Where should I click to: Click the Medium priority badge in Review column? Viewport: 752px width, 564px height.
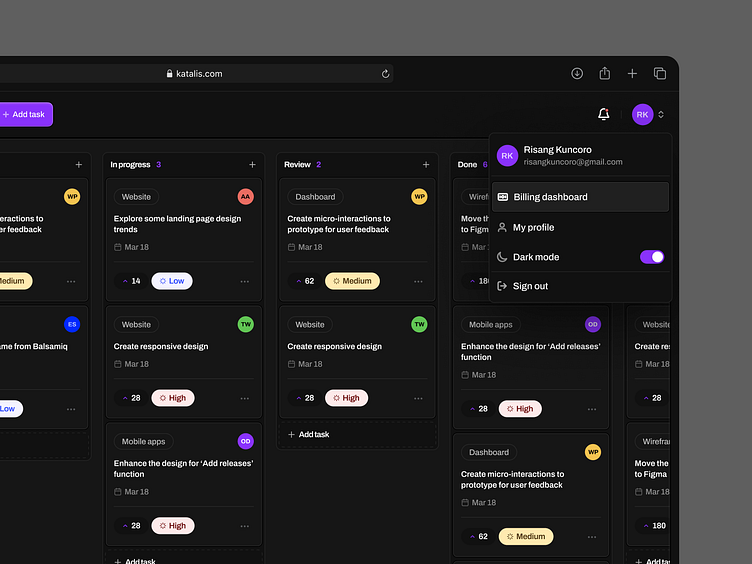click(352, 281)
